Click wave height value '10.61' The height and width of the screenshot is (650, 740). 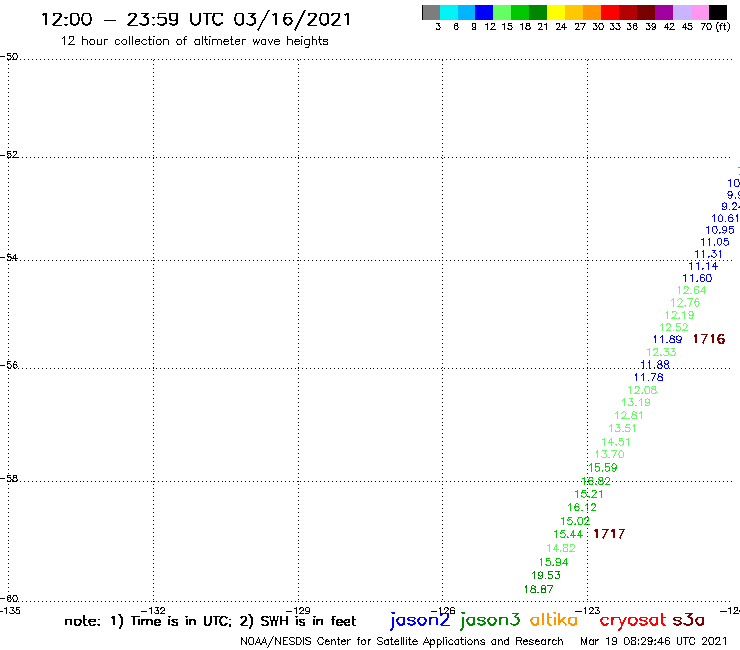pos(725,219)
